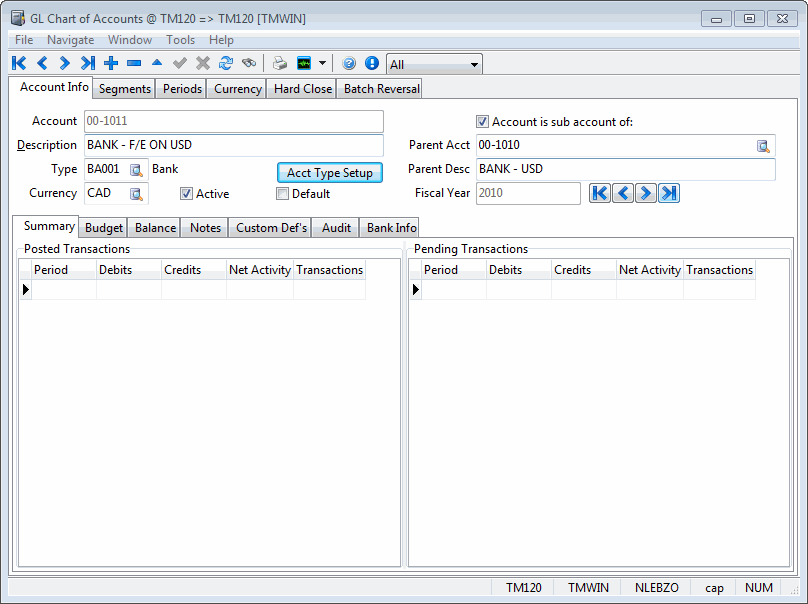The image size is (808, 604).
Task: Enable the Default checkbox
Action: [x=282, y=194]
